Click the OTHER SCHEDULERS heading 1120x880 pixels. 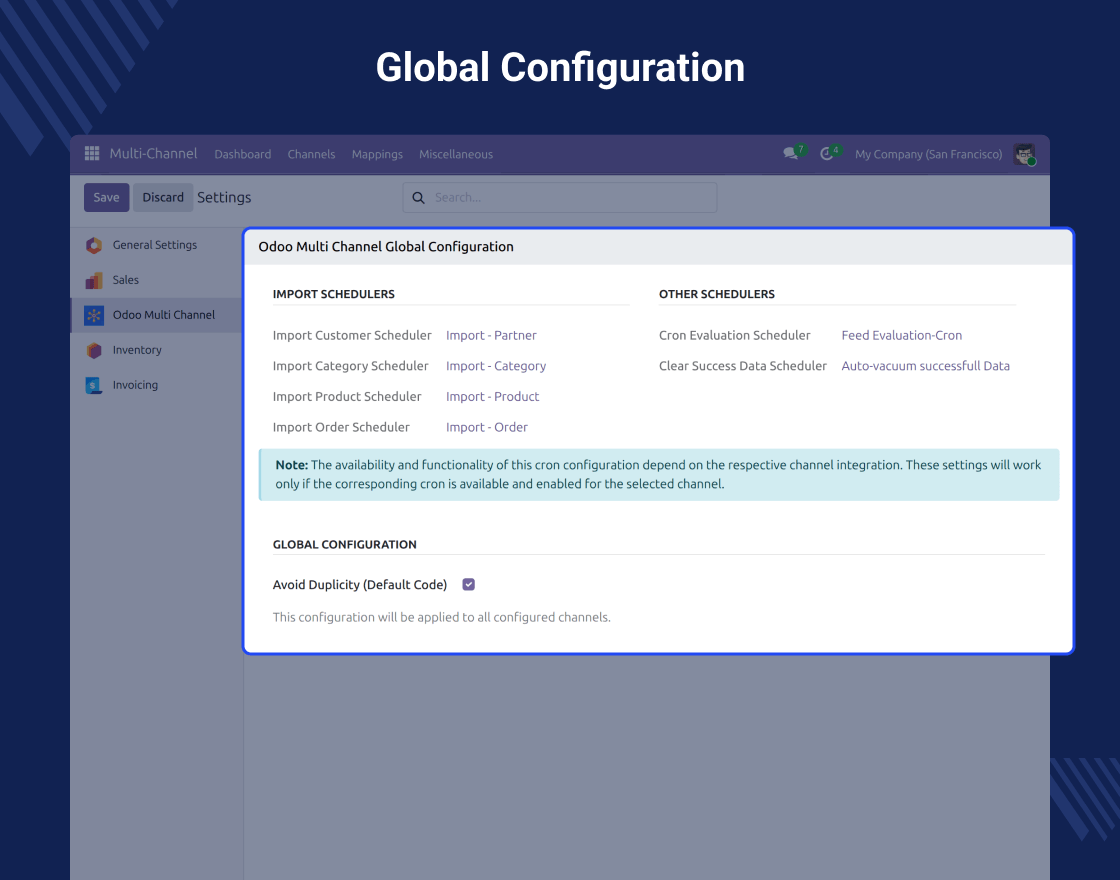pyautogui.click(x=716, y=294)
